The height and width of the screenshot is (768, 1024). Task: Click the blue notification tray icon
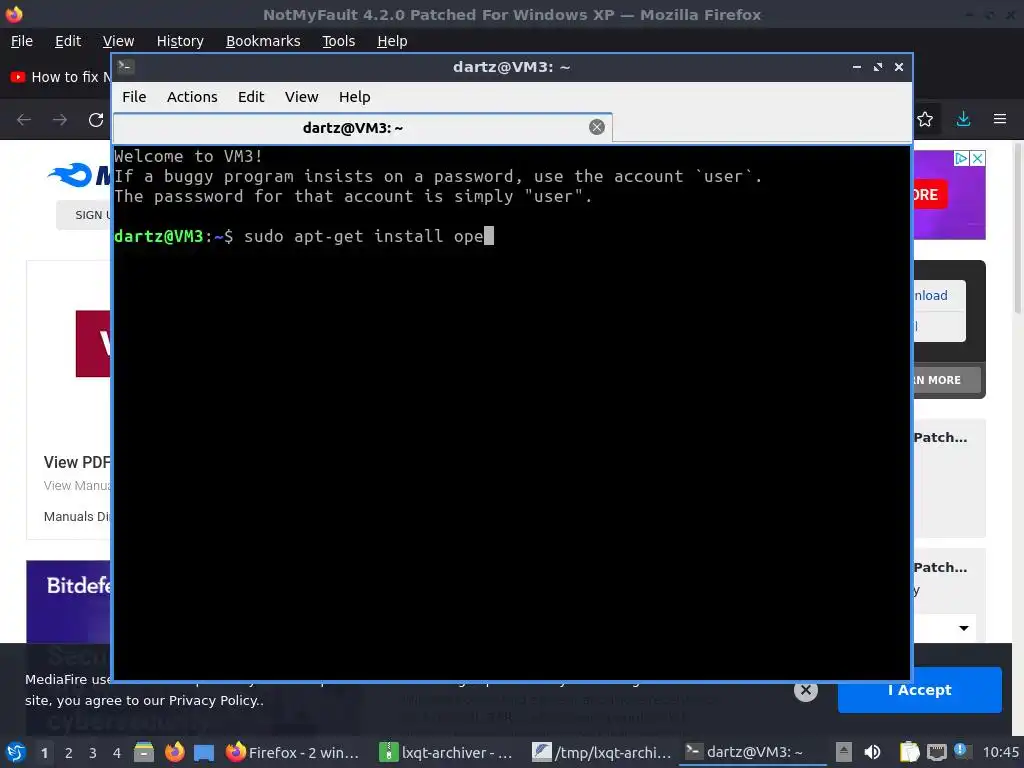click(x=961, y=750)
